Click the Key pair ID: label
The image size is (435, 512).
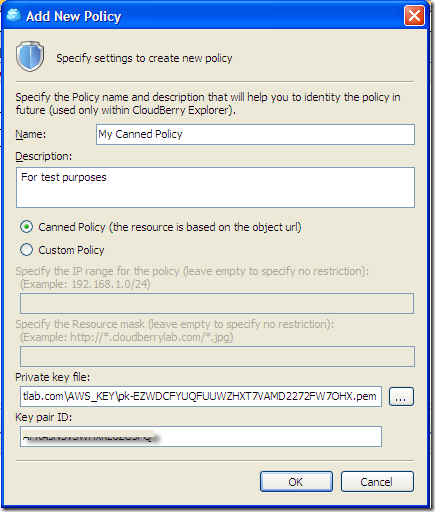click(x=44, y=417)
